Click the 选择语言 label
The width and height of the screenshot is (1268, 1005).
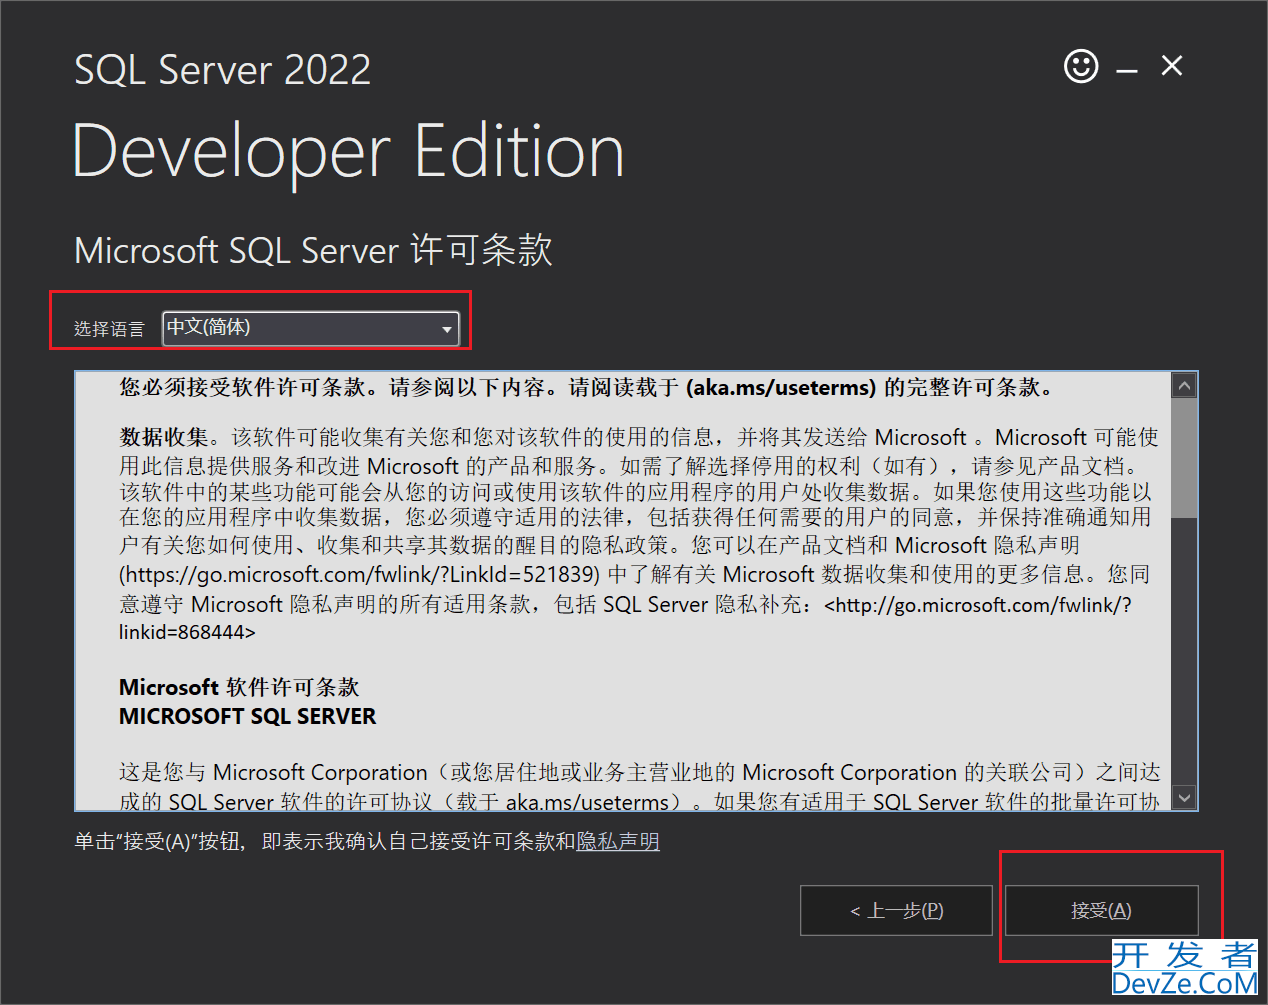pos(109,329)
